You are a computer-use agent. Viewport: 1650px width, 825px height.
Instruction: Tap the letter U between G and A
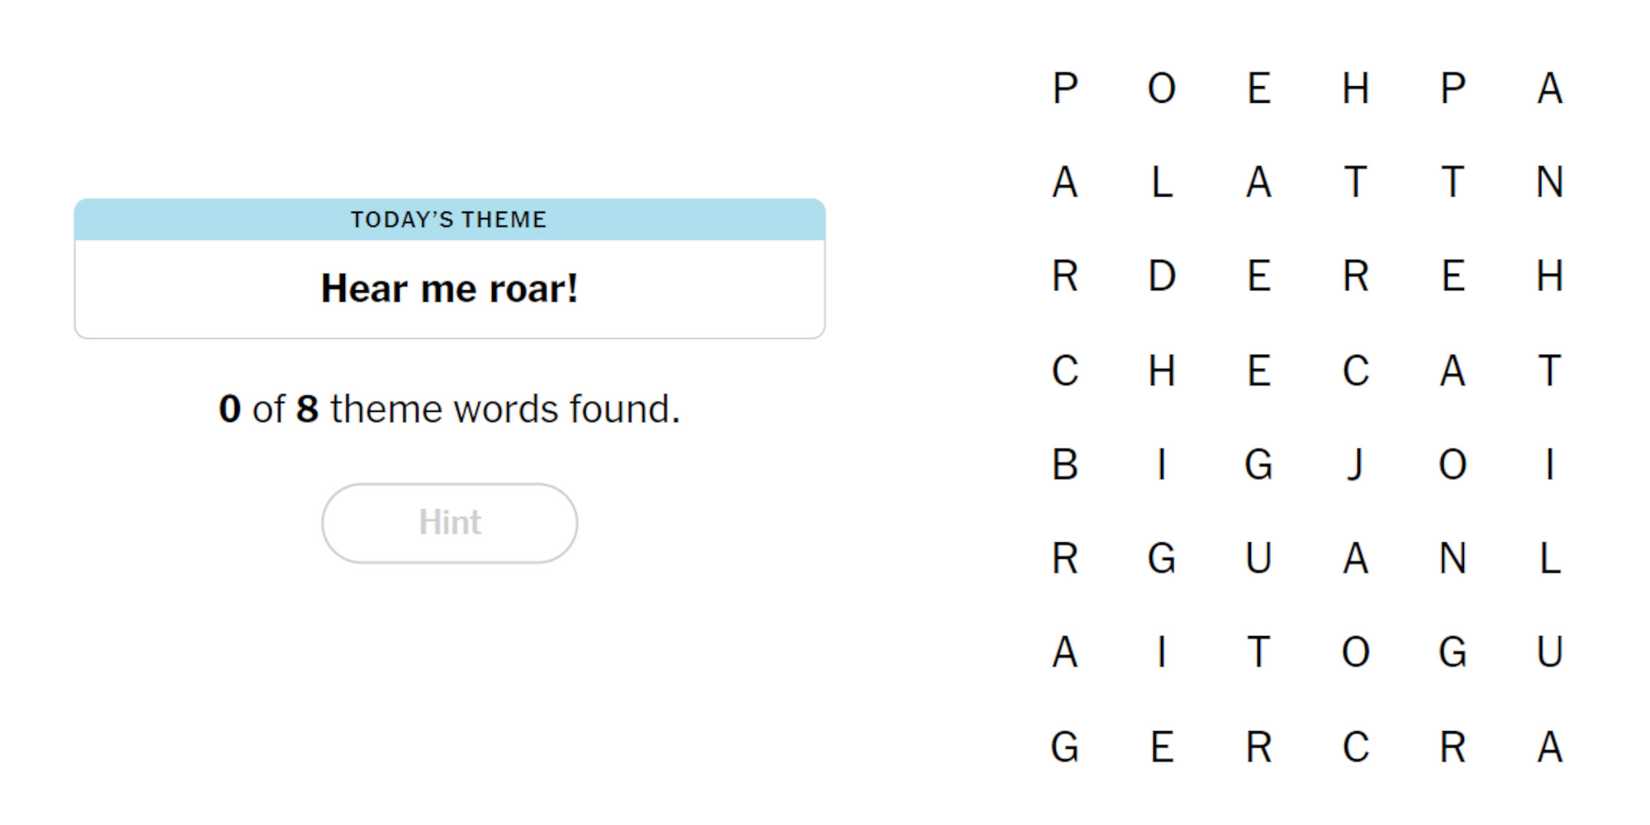tap(1258, 558)
